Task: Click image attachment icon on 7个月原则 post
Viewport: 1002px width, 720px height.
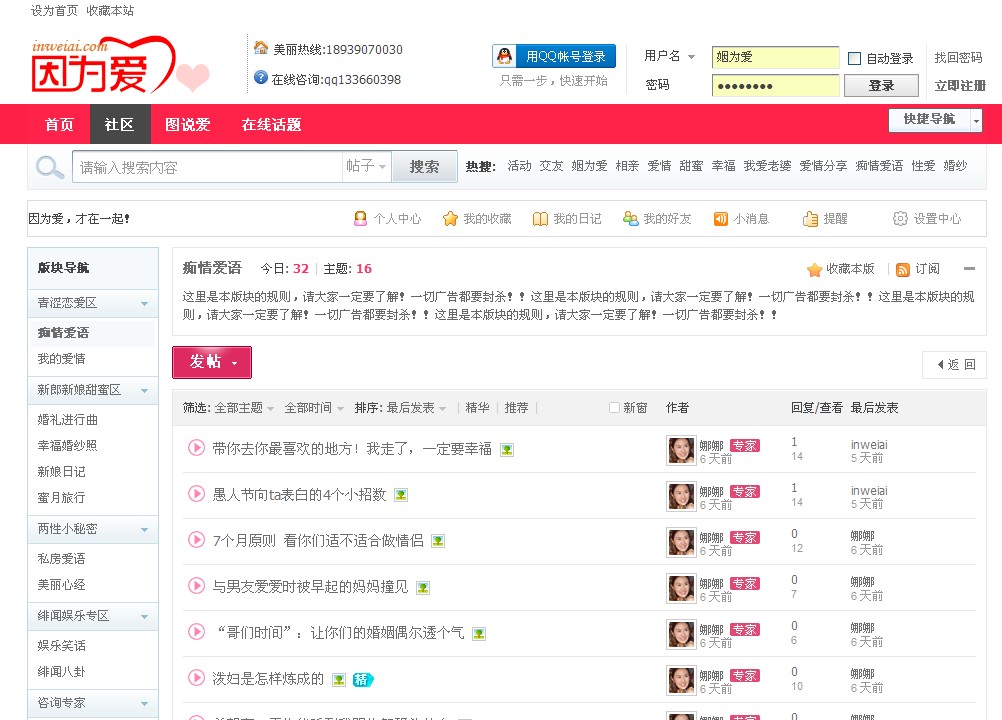Action: (x=438, y=541)
